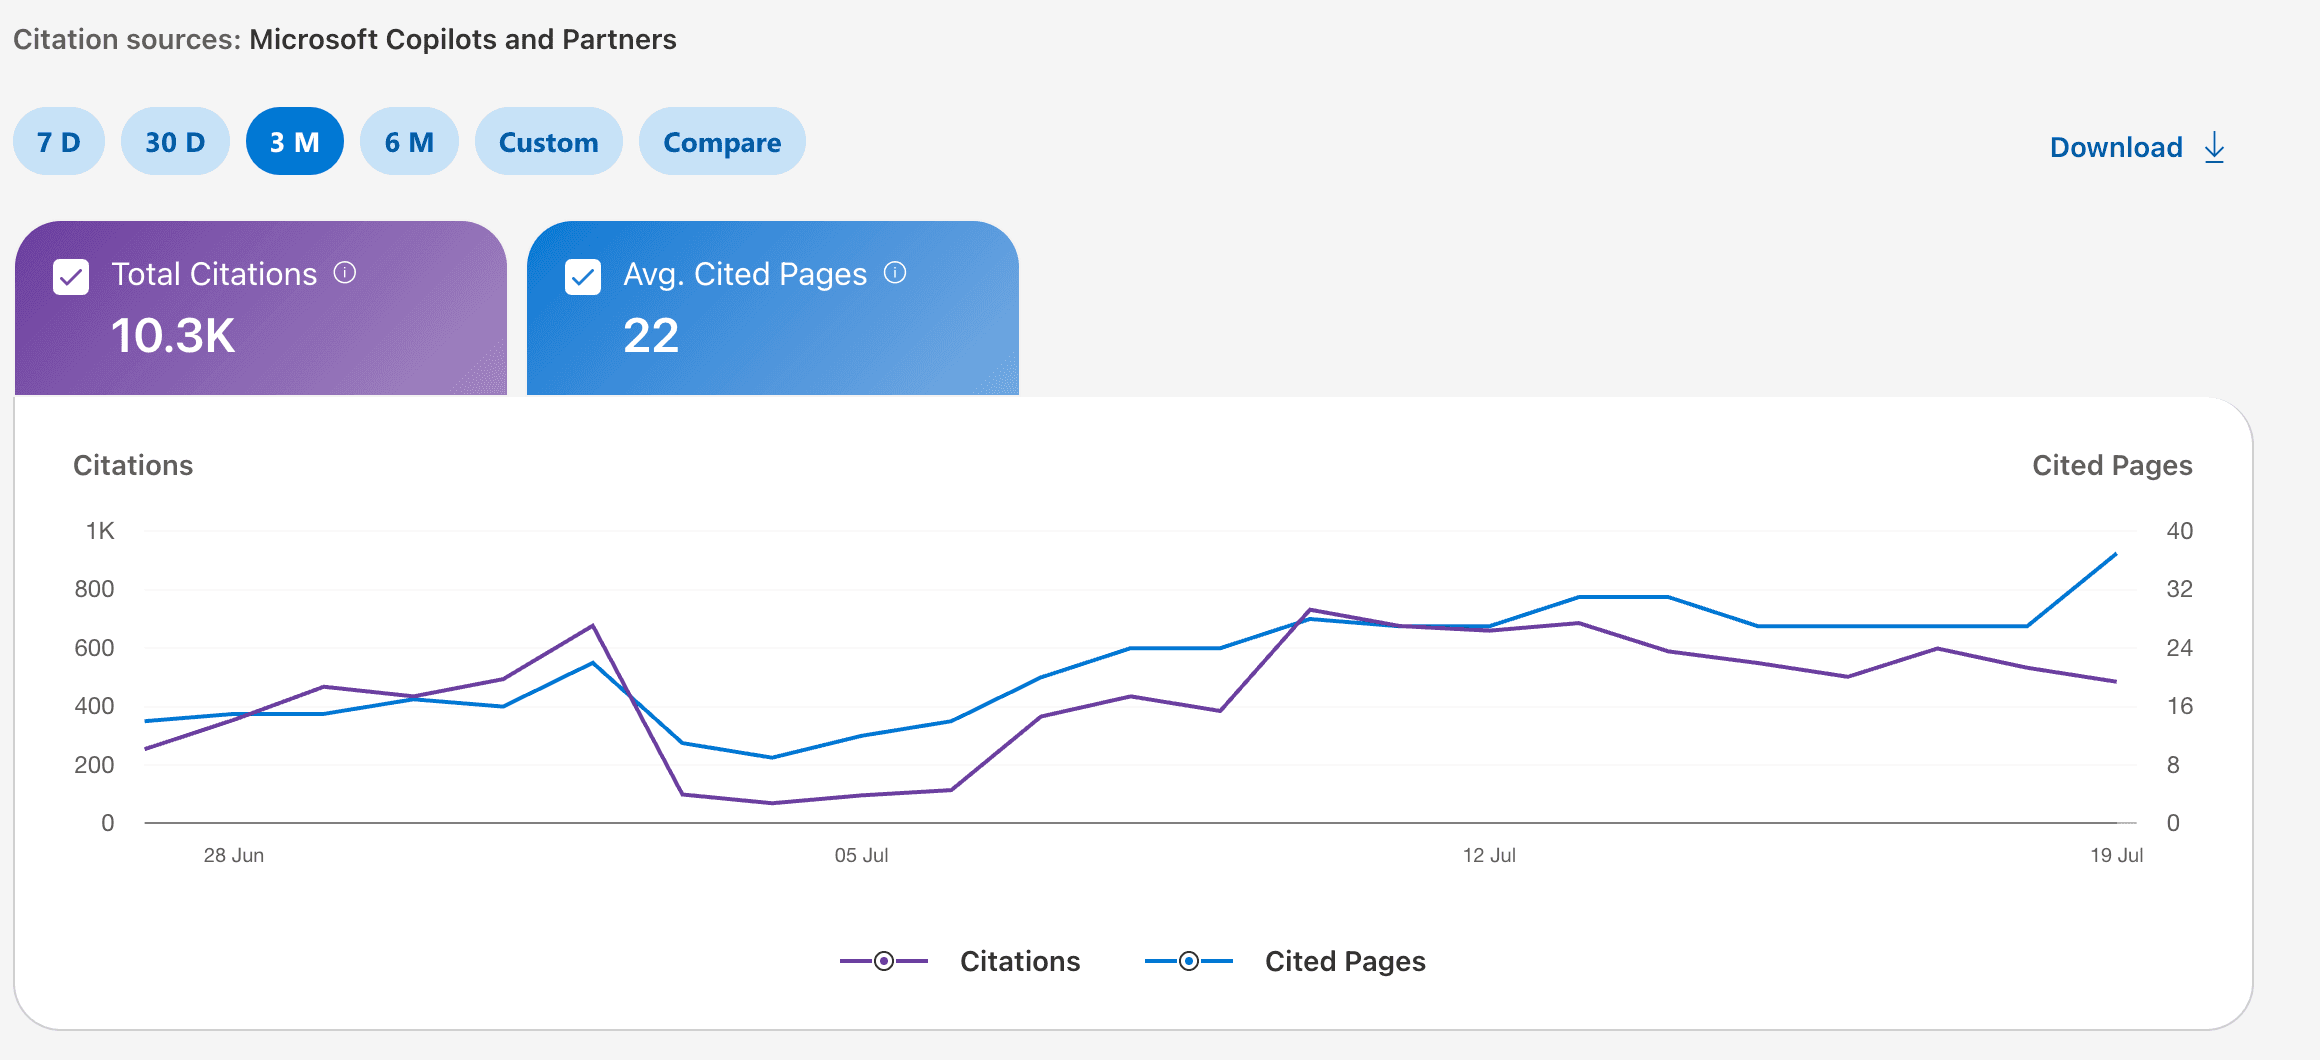This screenshot has height=1060, width=2320.
Task: Click the 12 Jul axis label
Action: coord(1489,855)
